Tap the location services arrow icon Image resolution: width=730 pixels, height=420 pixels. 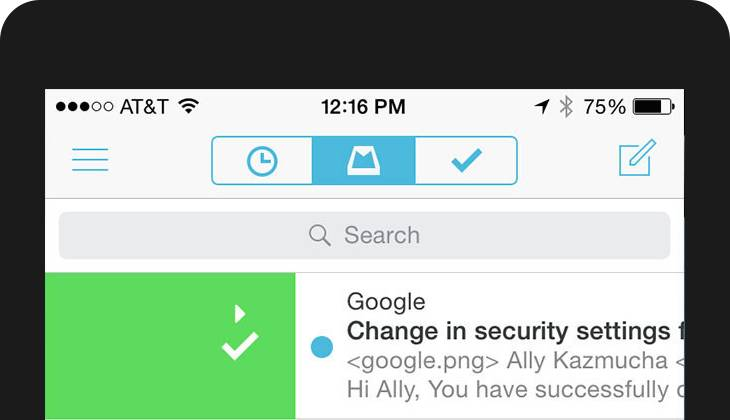pos(541,107)
